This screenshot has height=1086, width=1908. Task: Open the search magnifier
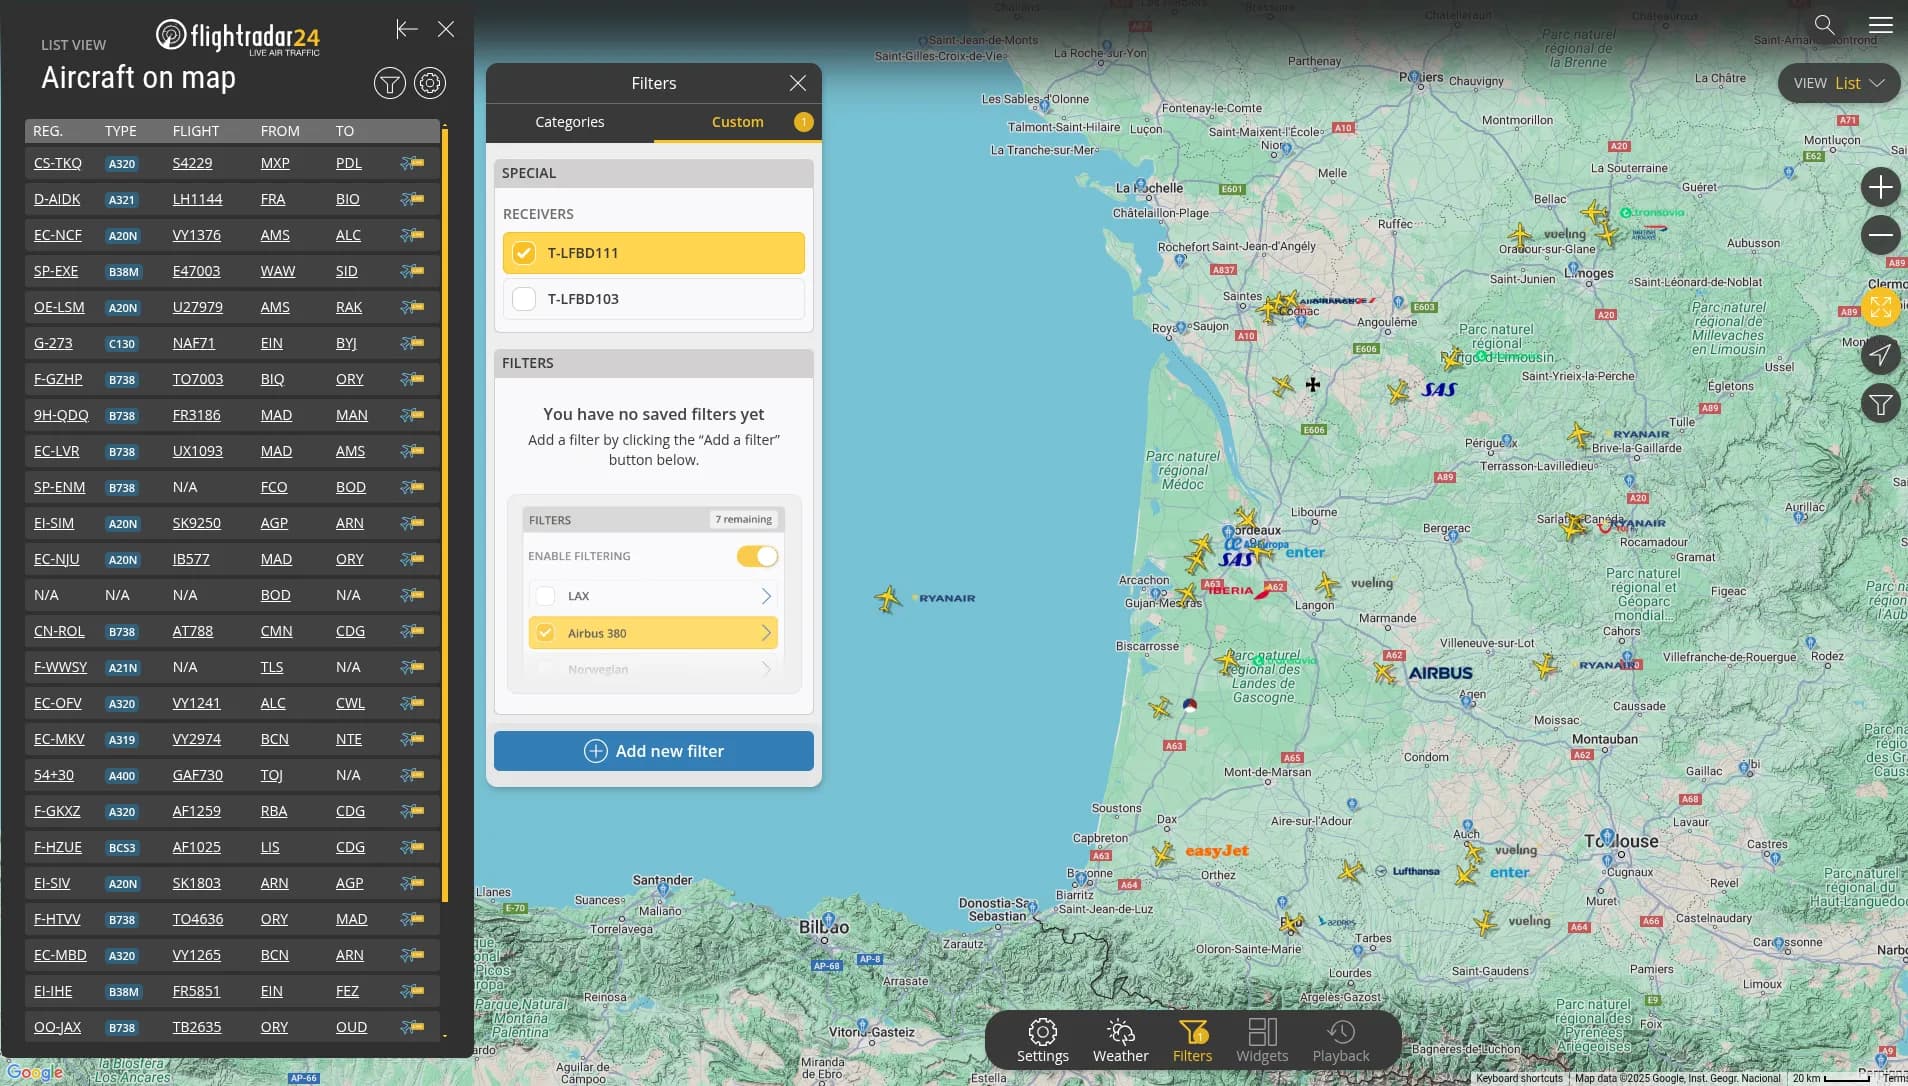pos(1824,24)
